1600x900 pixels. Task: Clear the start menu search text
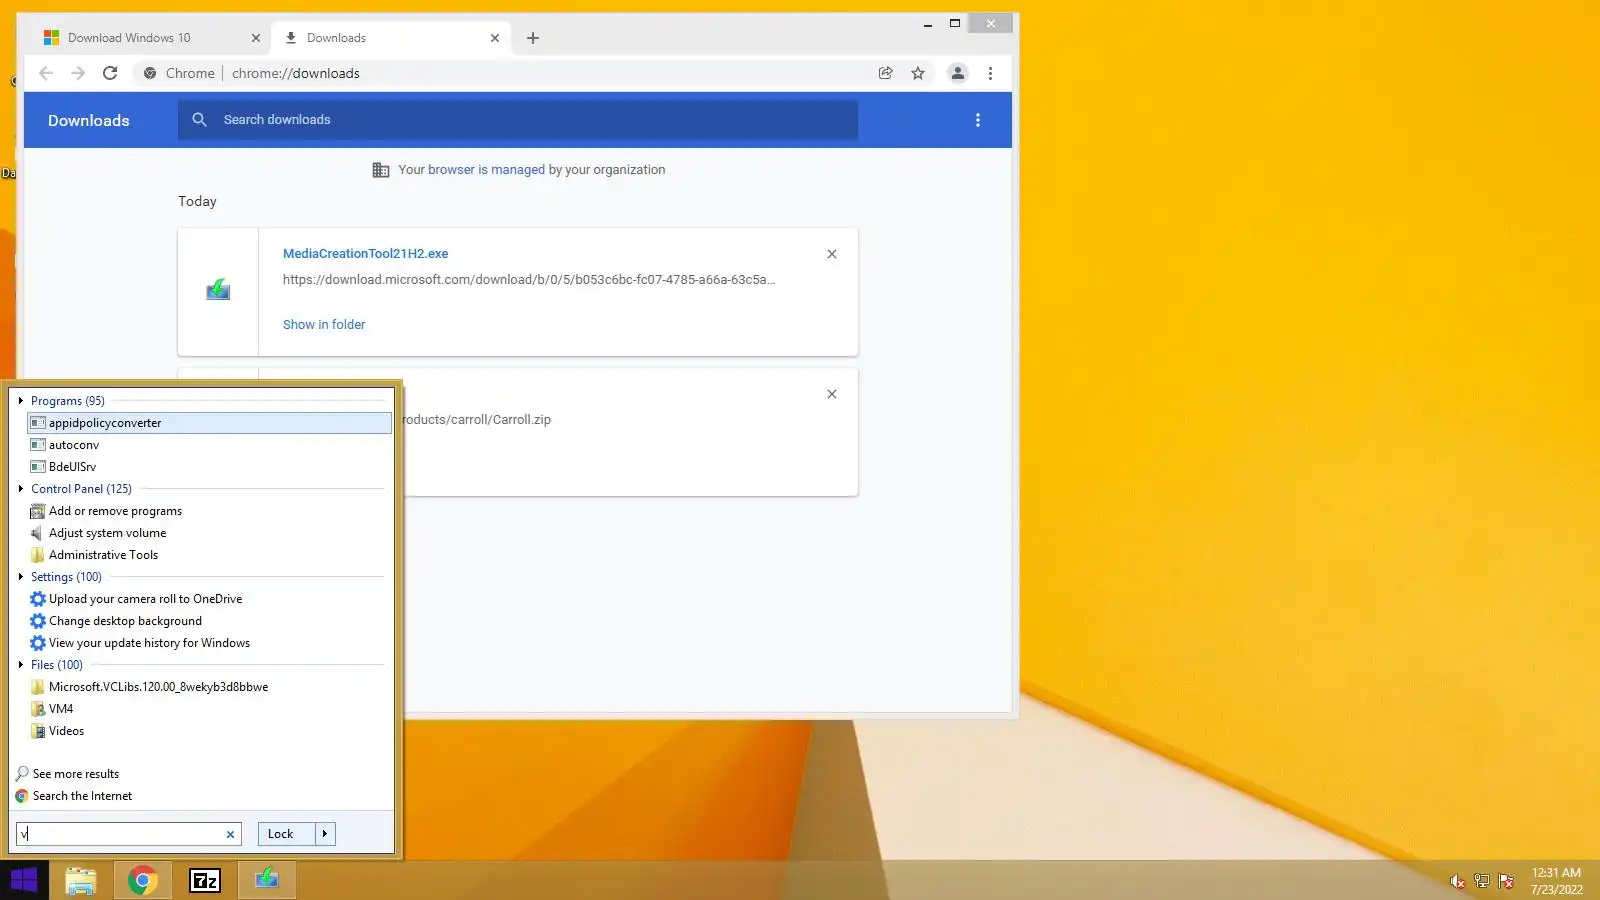coord(231,834)
